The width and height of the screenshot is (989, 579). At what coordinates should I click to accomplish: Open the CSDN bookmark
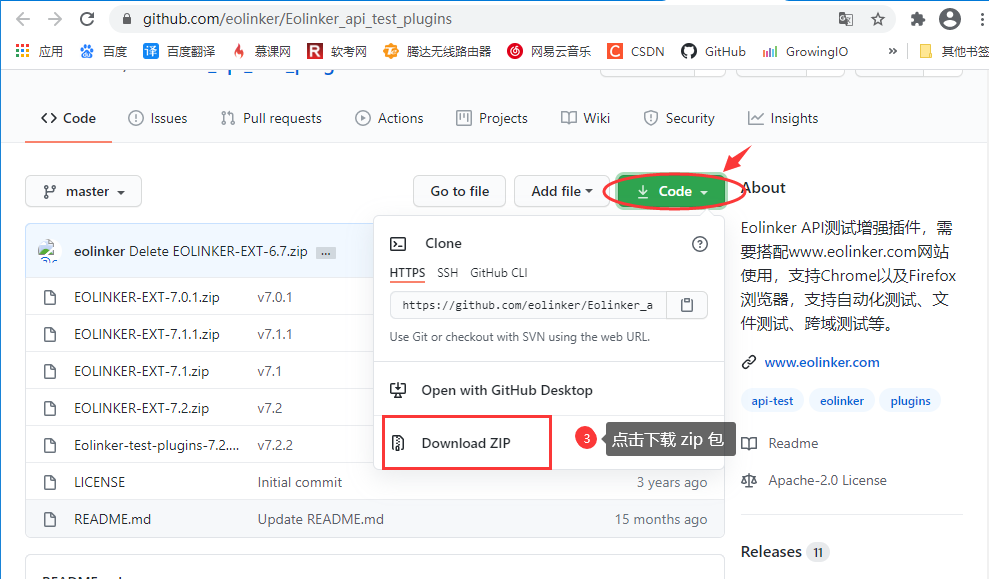click(636, 51)
